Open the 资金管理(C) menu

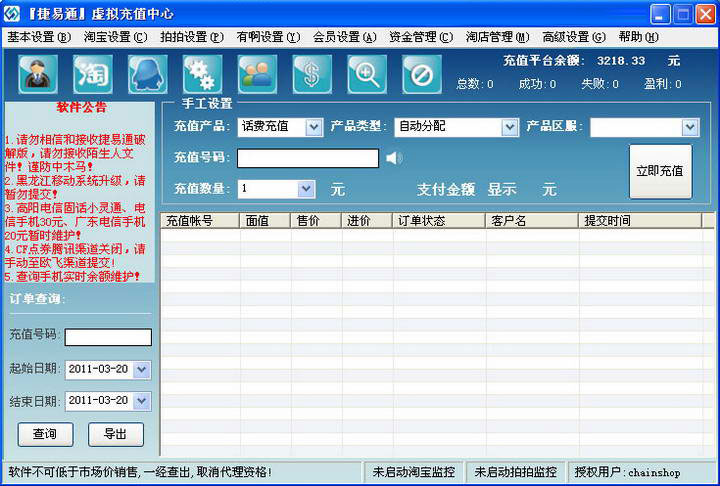421,37
